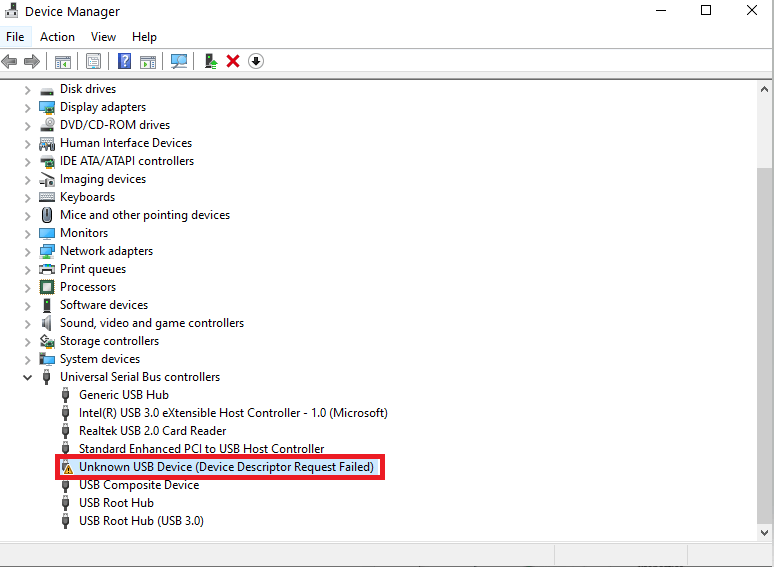
Task: Click the down-arrow Disable device icon
Action: 256,61
